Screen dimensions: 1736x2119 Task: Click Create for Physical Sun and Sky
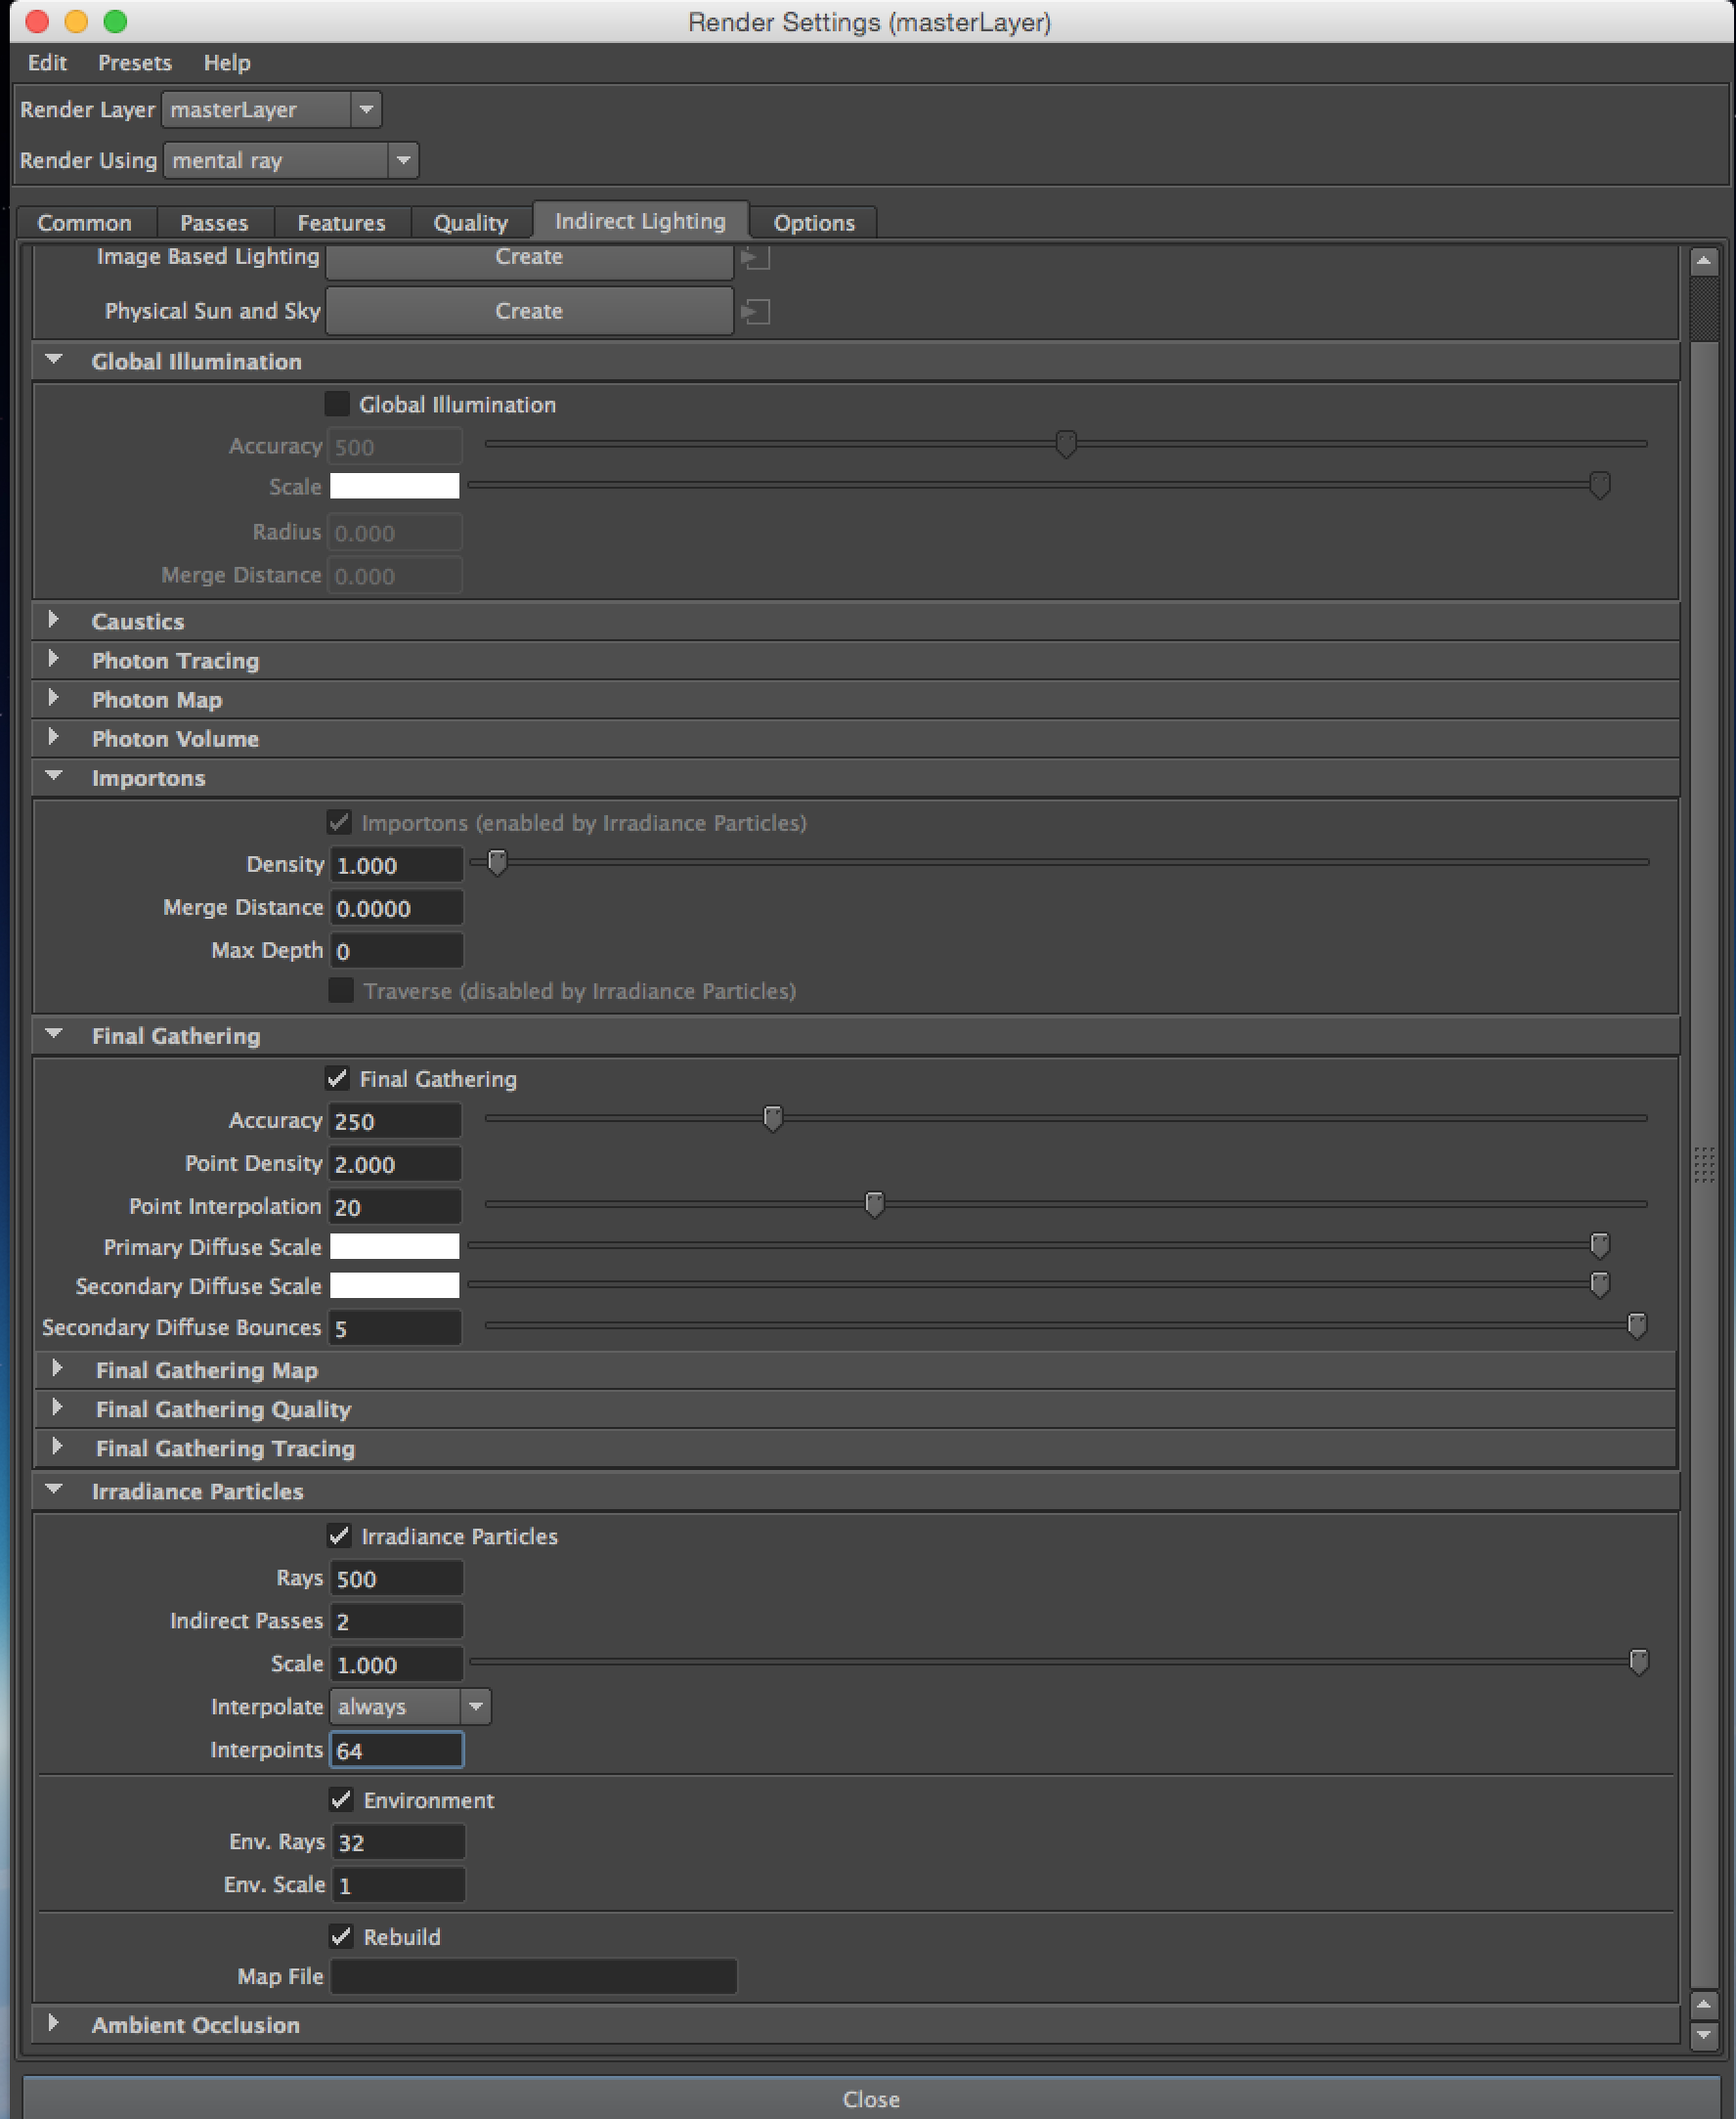(529, 311)
